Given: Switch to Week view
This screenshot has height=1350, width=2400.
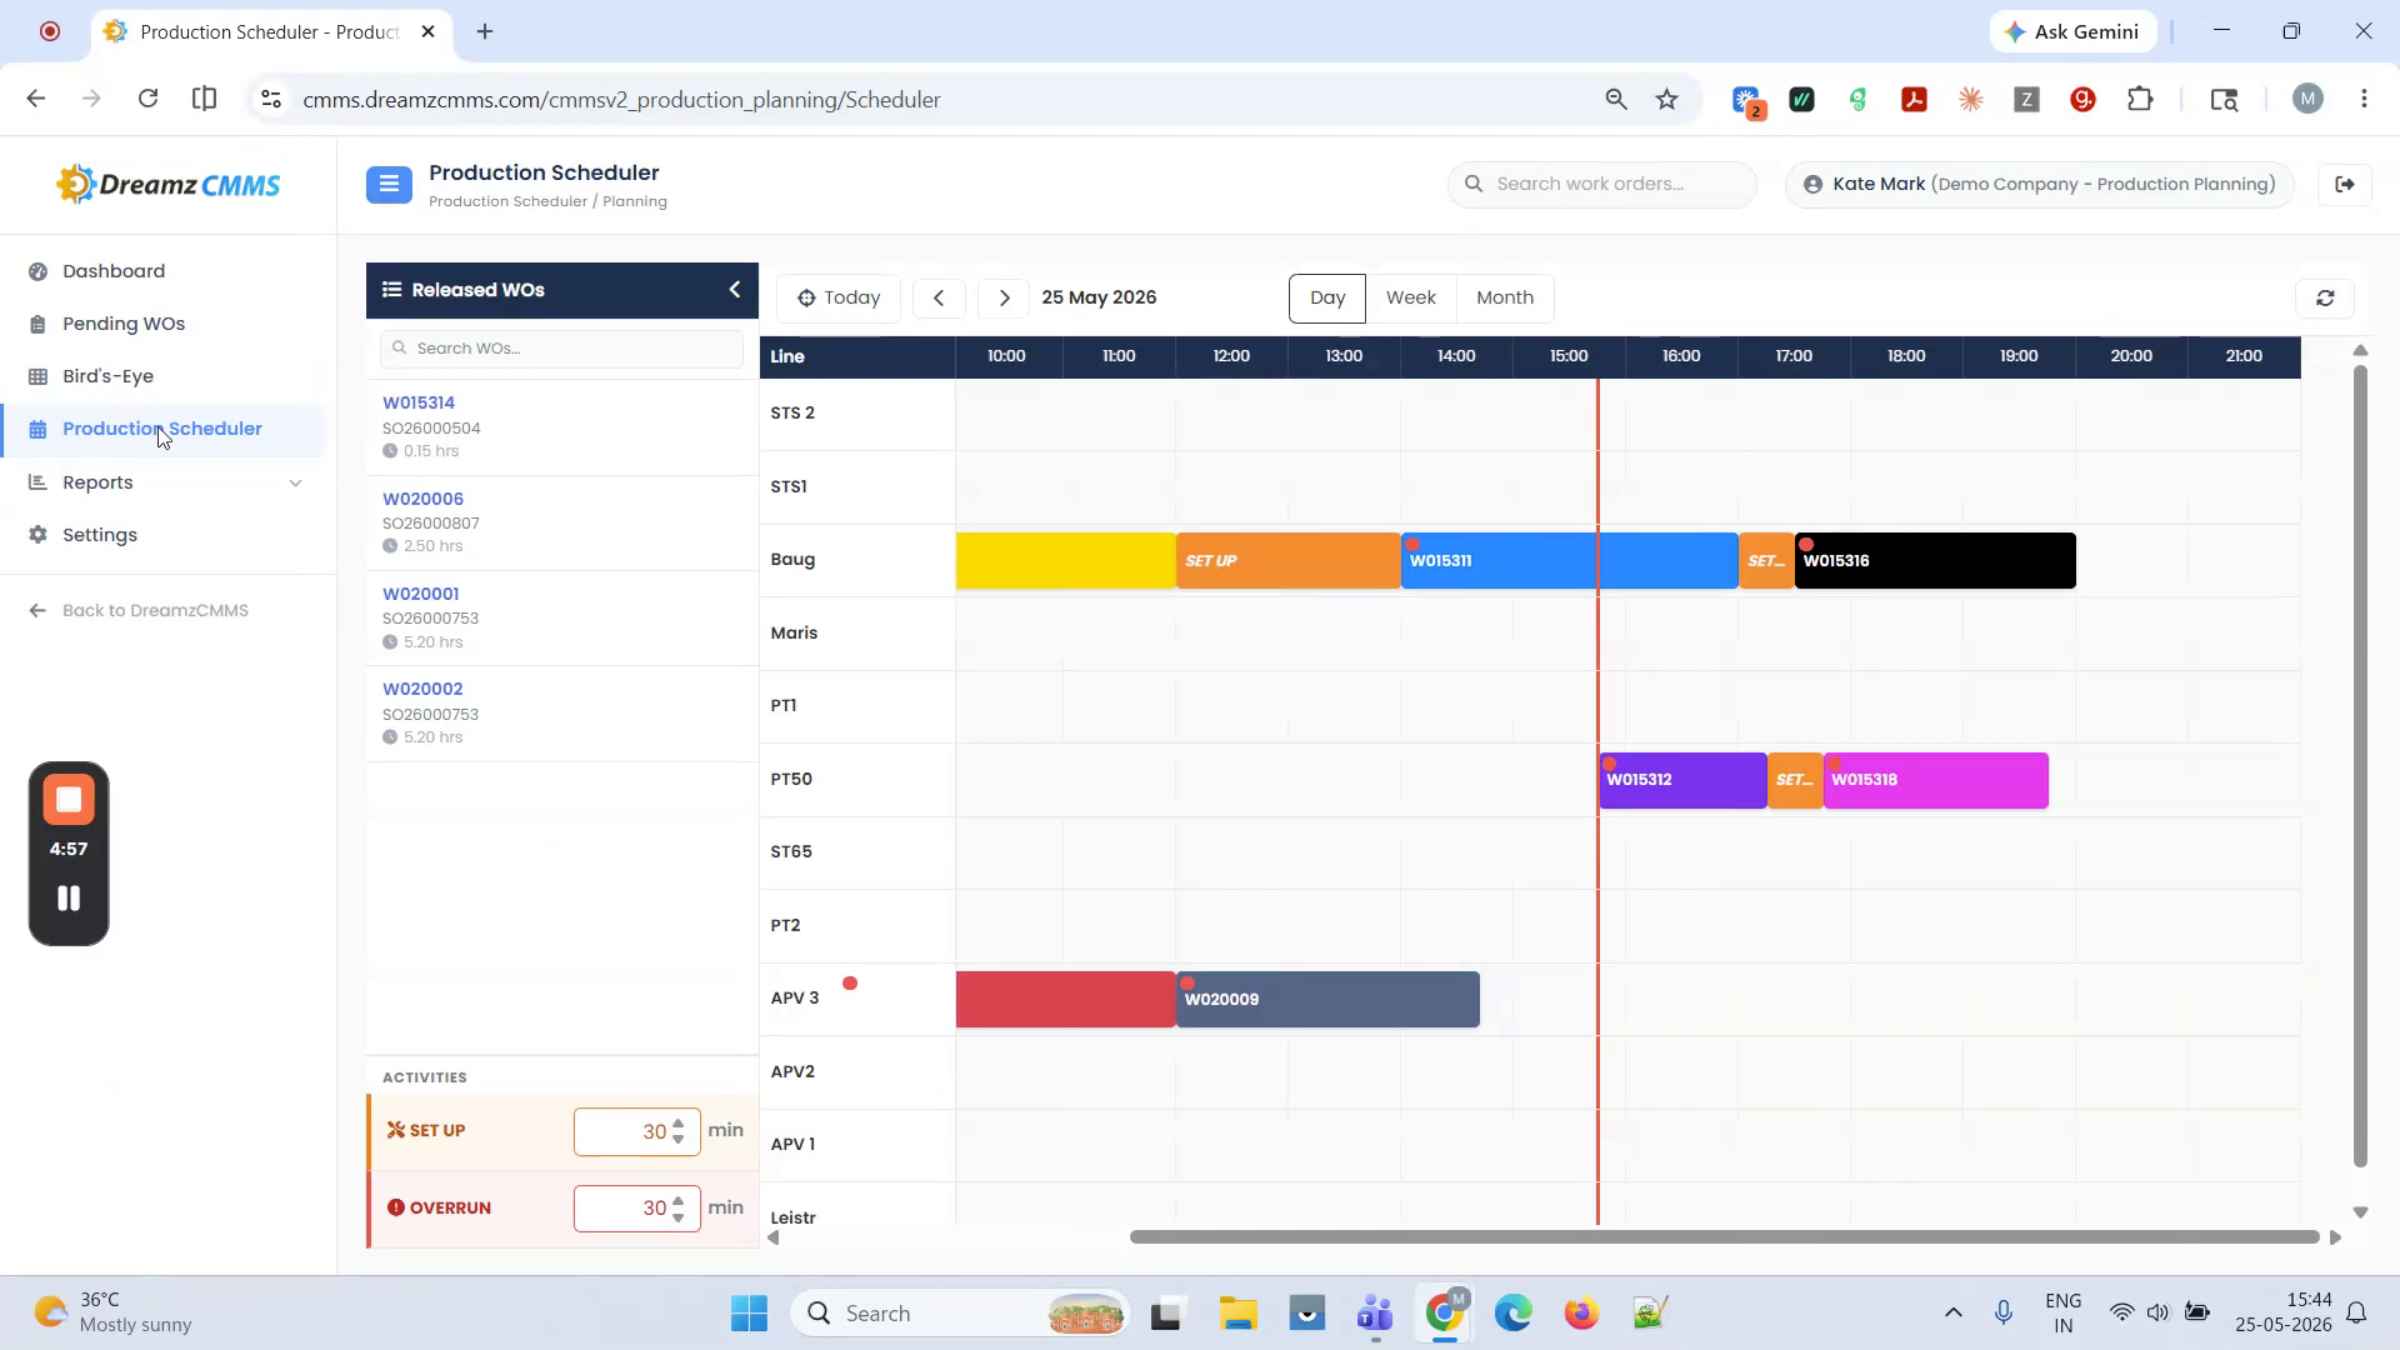Looking at the screenshot, I should [x=1410, y=298].
